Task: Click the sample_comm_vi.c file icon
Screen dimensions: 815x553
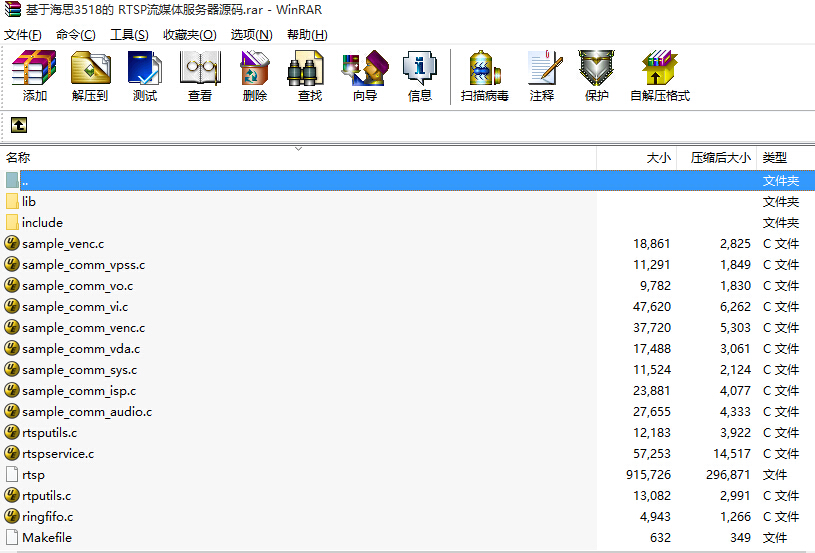Action: tap(11, 306)
